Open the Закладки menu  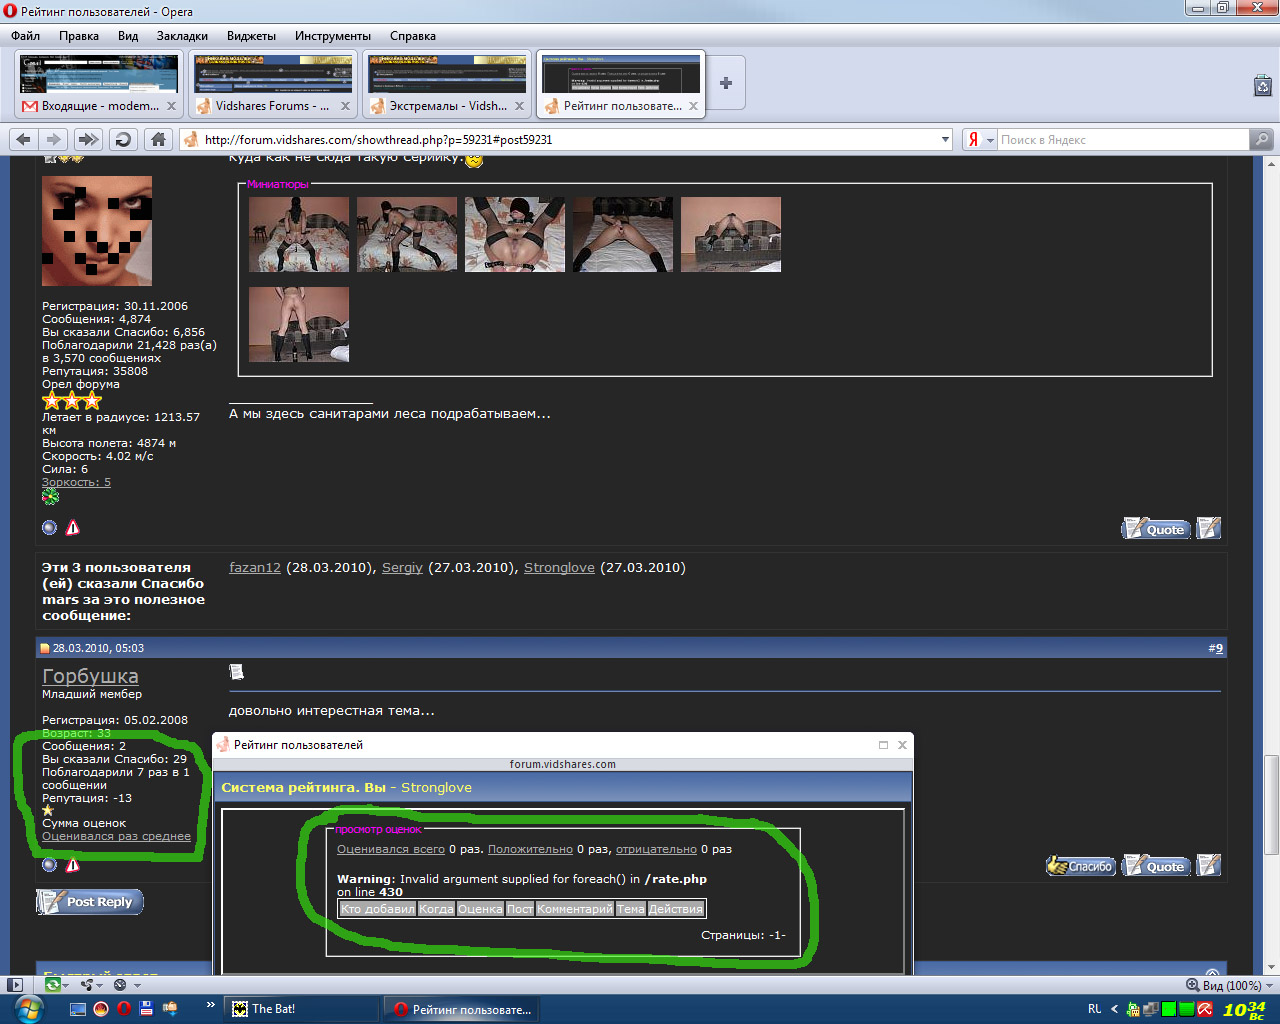pos(182,36)
